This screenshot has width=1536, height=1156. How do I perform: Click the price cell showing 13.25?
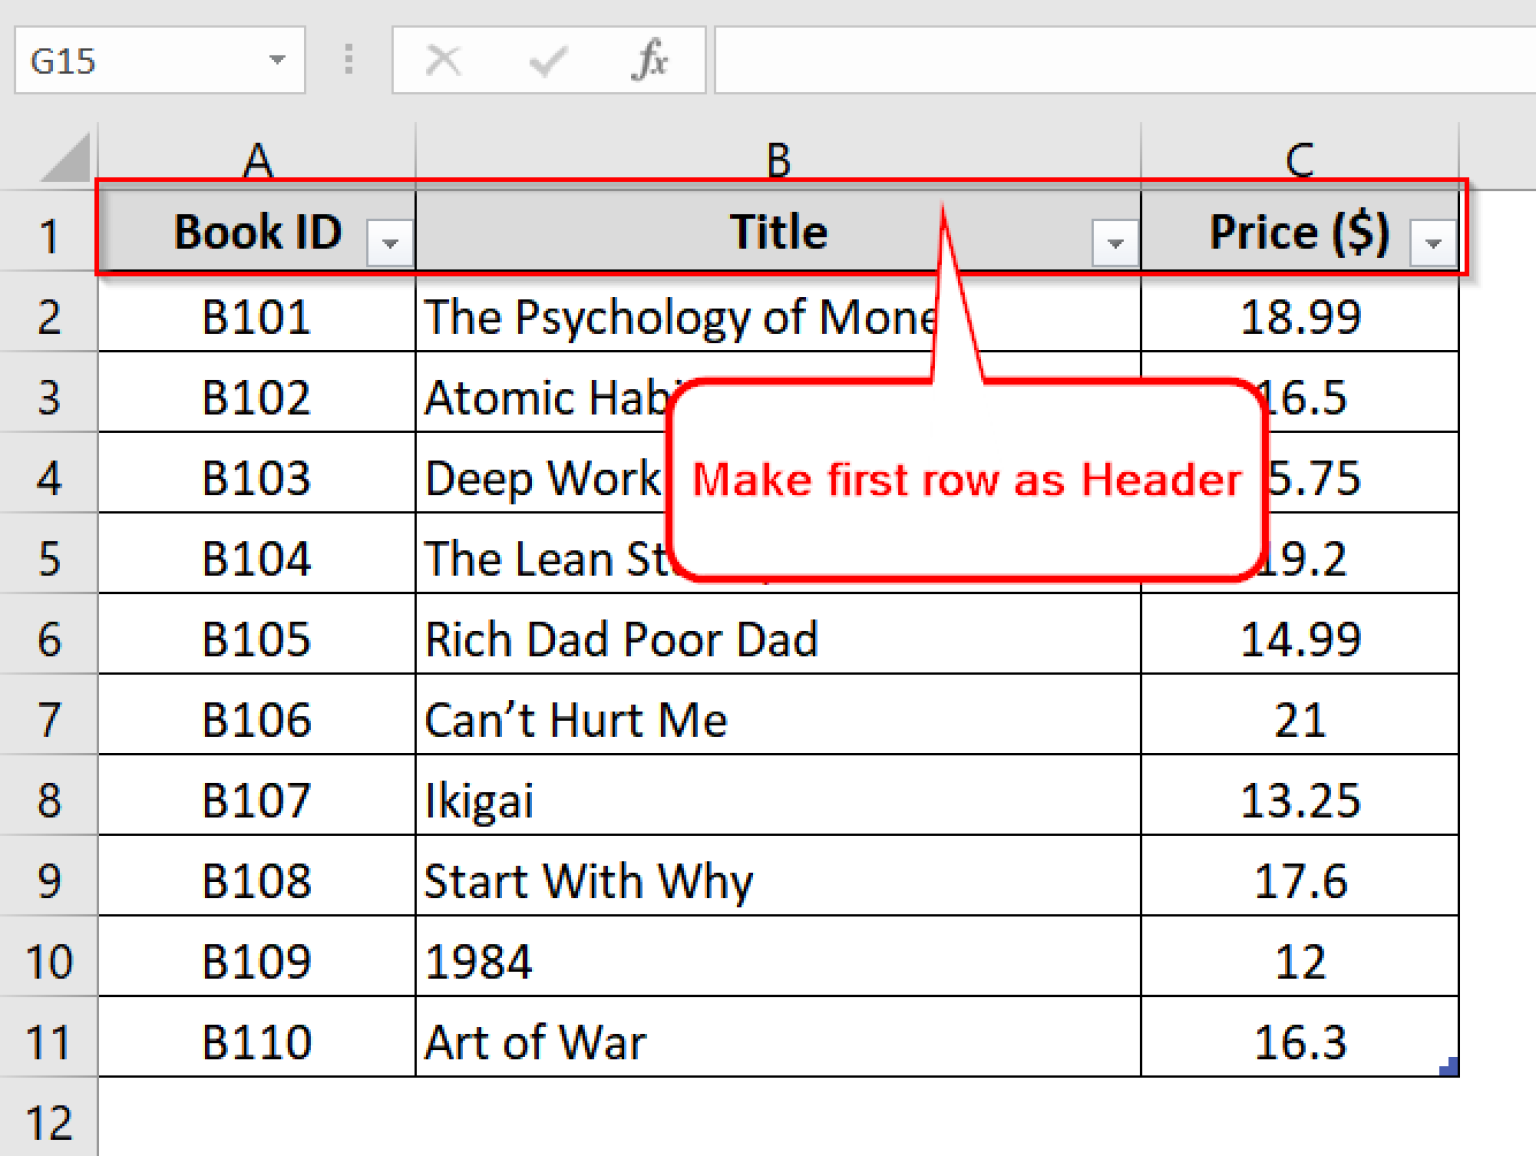[1299, 800]
